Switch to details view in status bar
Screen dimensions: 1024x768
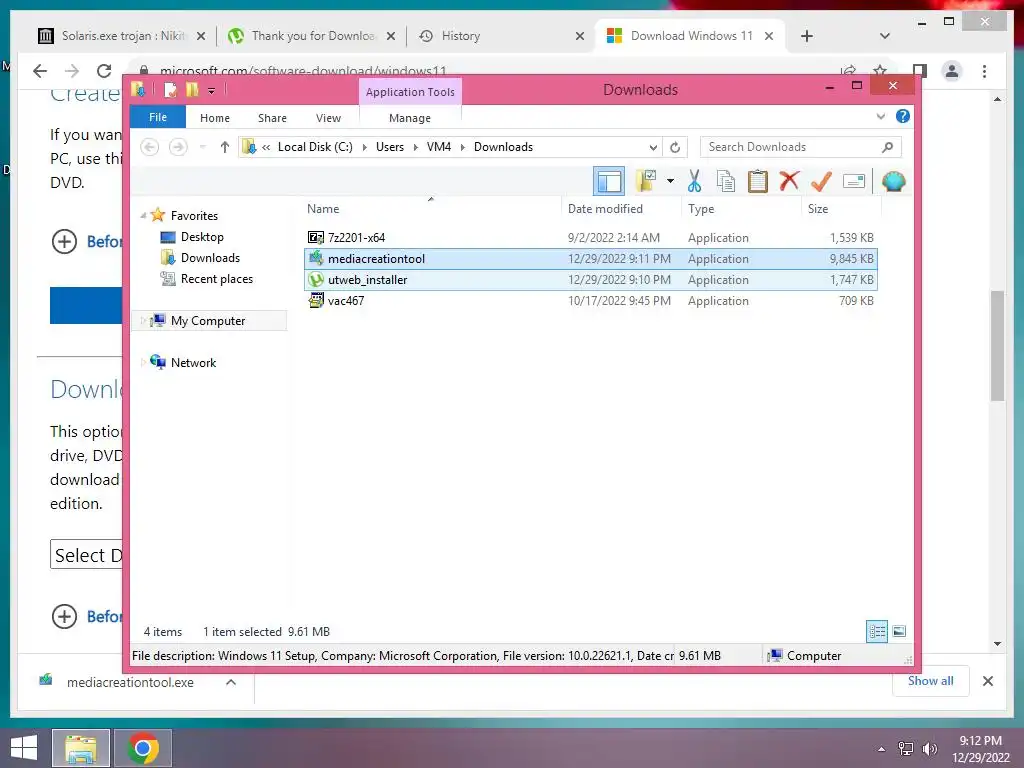877,631
